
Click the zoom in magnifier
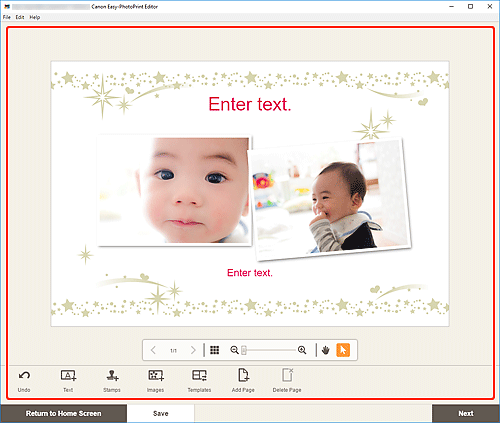pyautogui.click(x=302, y=350)
